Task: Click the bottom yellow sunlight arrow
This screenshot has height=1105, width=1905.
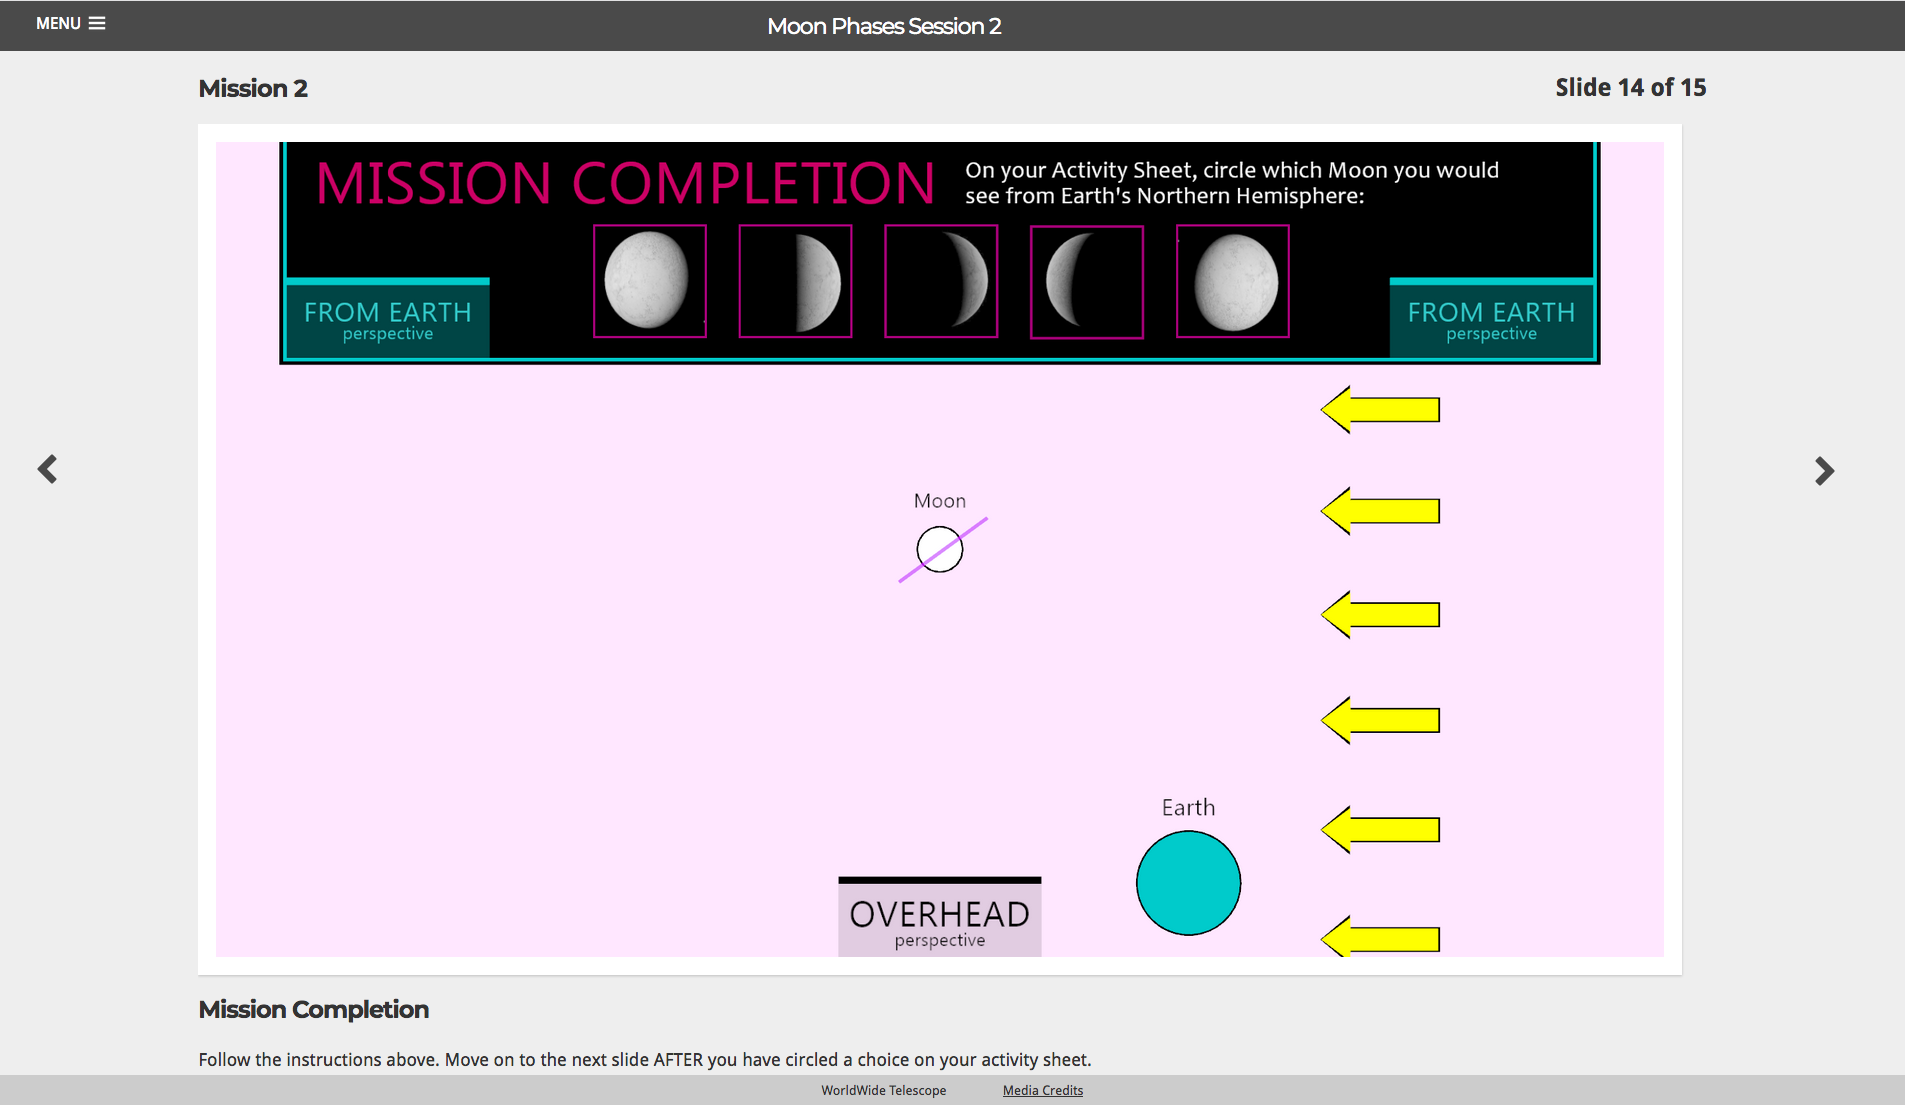Action: [x=1380, y=938]
